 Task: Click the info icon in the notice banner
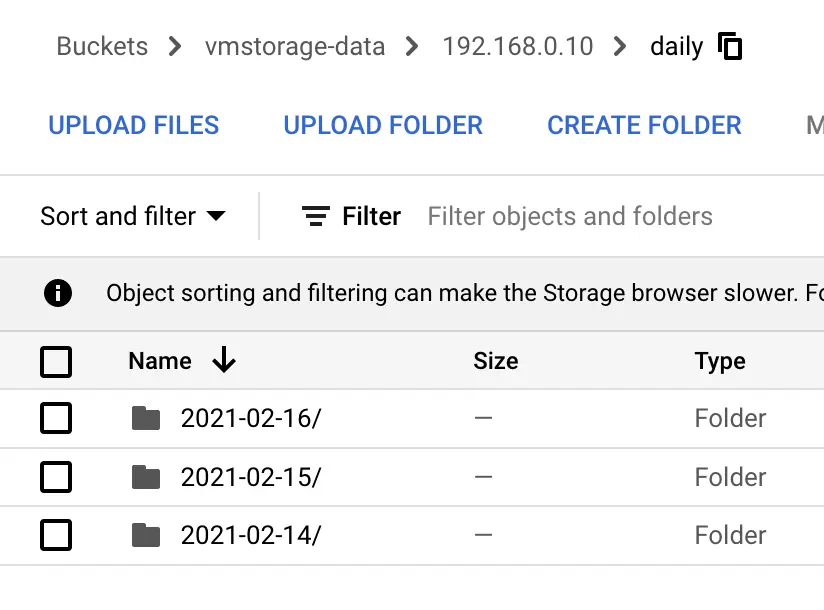pyautogui.click(x=58, y=293)
